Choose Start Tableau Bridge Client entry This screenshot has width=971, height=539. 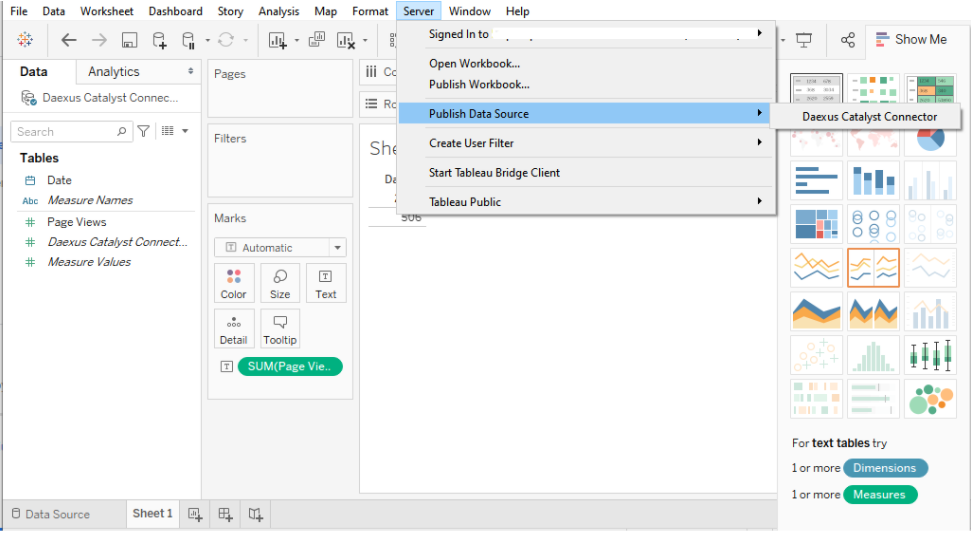(494, 173)
